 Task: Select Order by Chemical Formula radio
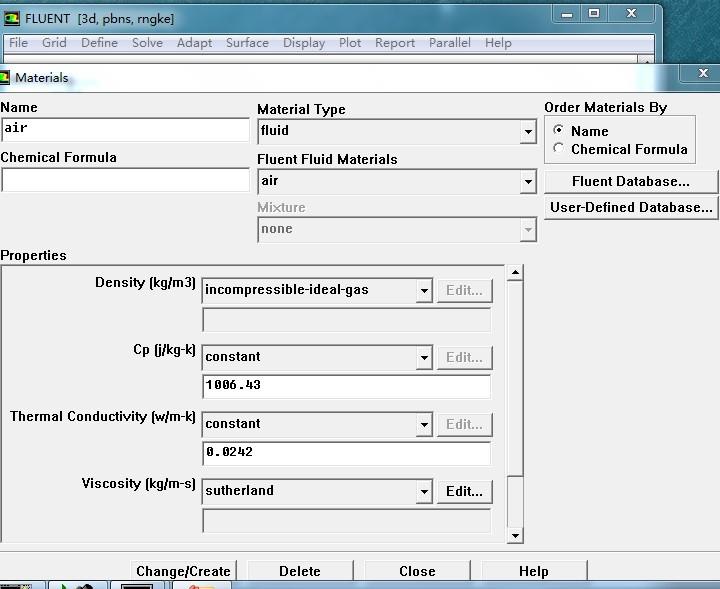tap(558, 148)
